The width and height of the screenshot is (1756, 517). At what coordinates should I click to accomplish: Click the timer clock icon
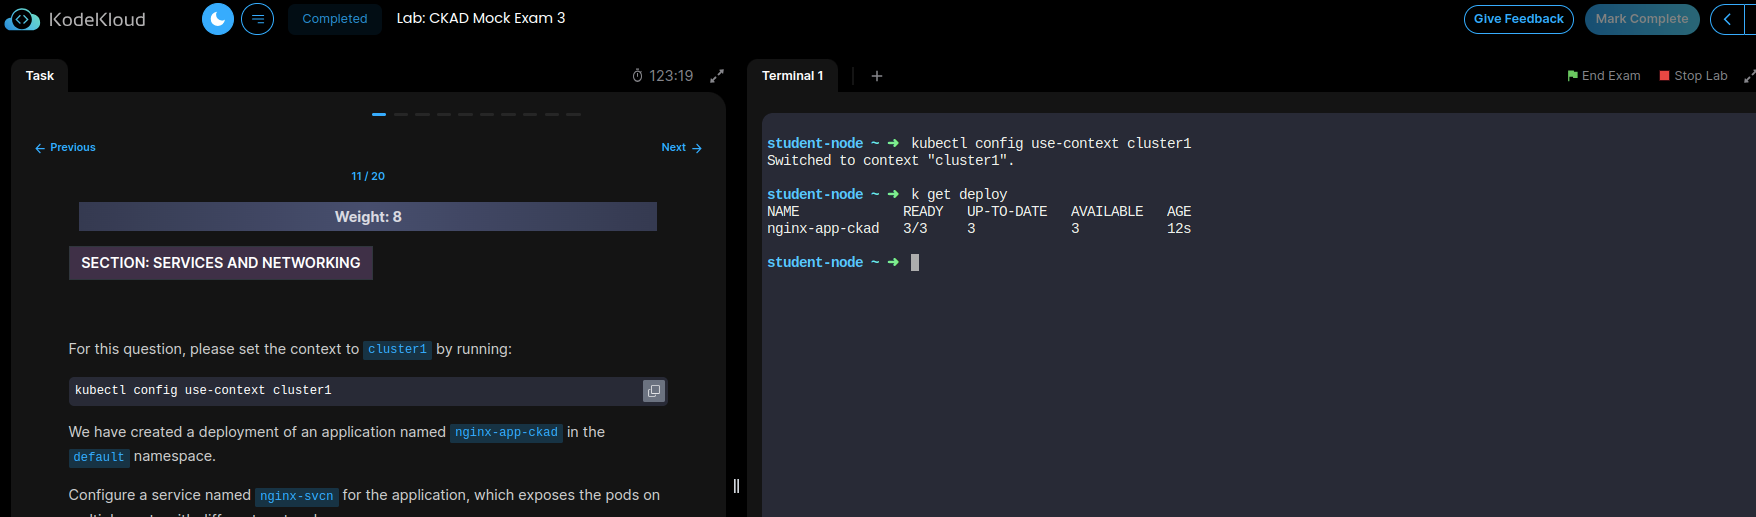(638, 76)
